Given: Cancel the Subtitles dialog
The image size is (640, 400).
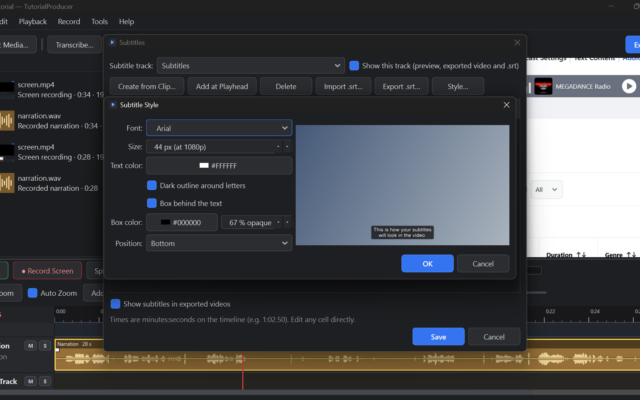Looking at the screenshot, I should (494, 337).
